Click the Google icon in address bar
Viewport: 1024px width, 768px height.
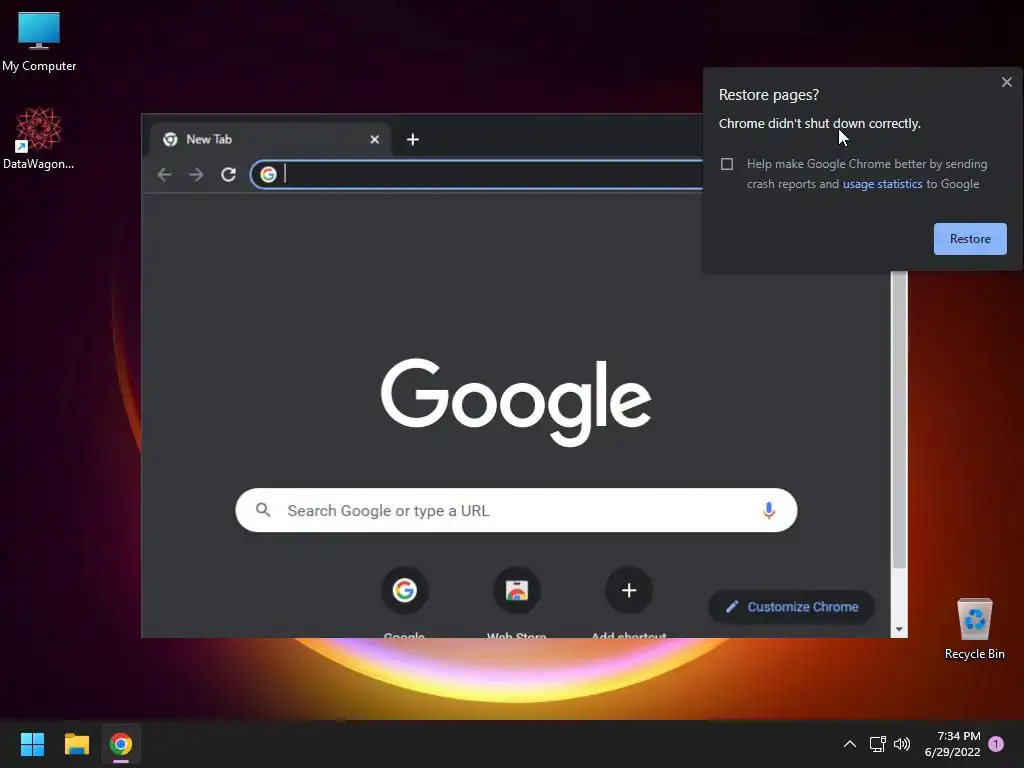click(268, 174)
